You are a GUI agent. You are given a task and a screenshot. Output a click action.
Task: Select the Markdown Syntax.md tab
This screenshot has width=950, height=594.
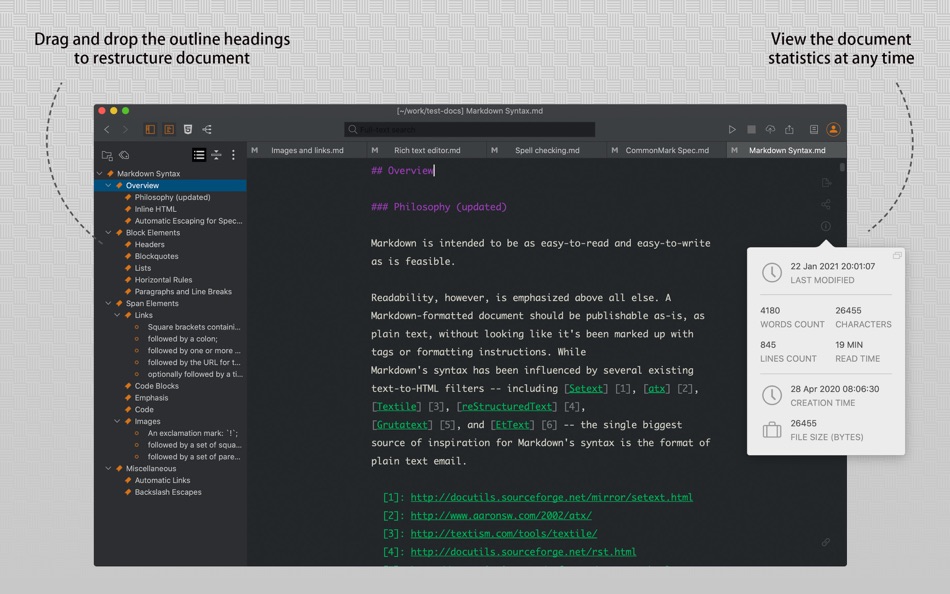click(x=787, y=150)
